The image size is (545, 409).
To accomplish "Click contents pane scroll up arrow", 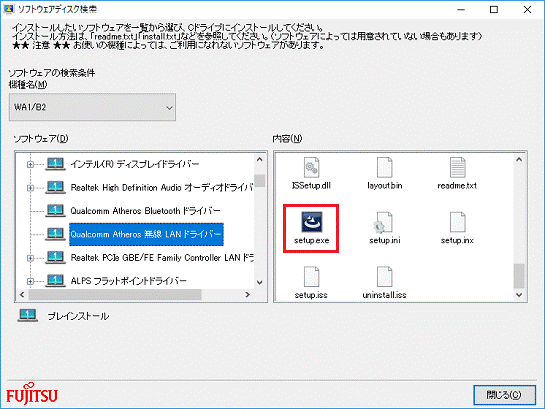I will click(519, 159).
